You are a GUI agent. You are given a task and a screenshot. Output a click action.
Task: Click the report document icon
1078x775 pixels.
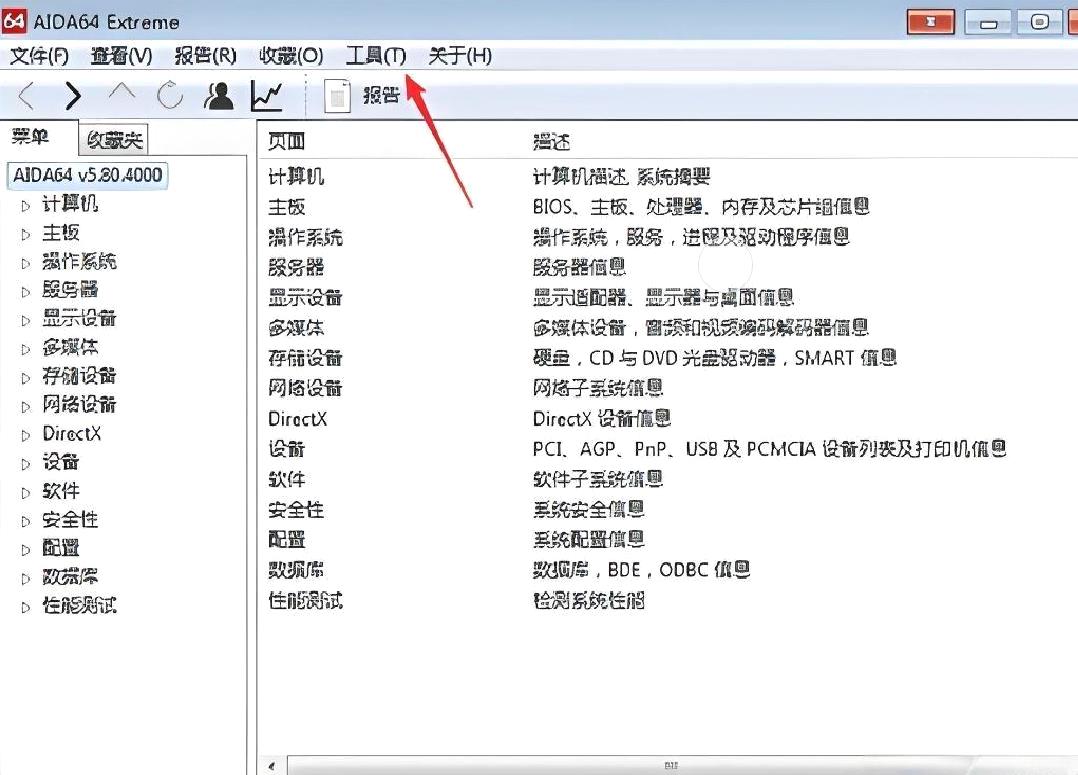click(337, 96)
